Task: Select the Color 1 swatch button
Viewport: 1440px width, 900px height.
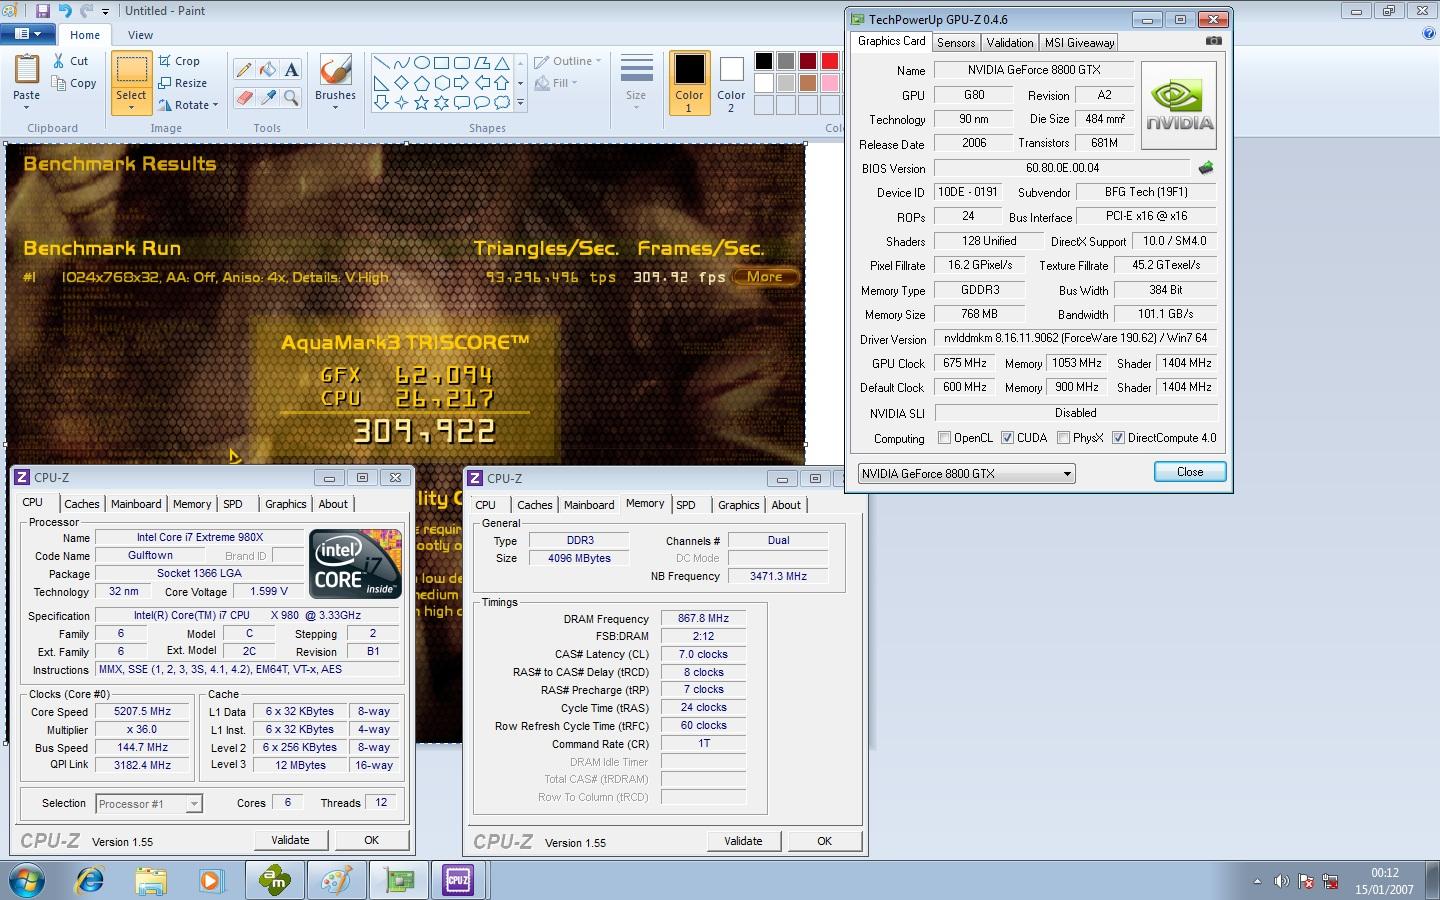Action: click(x=689, y=82)
